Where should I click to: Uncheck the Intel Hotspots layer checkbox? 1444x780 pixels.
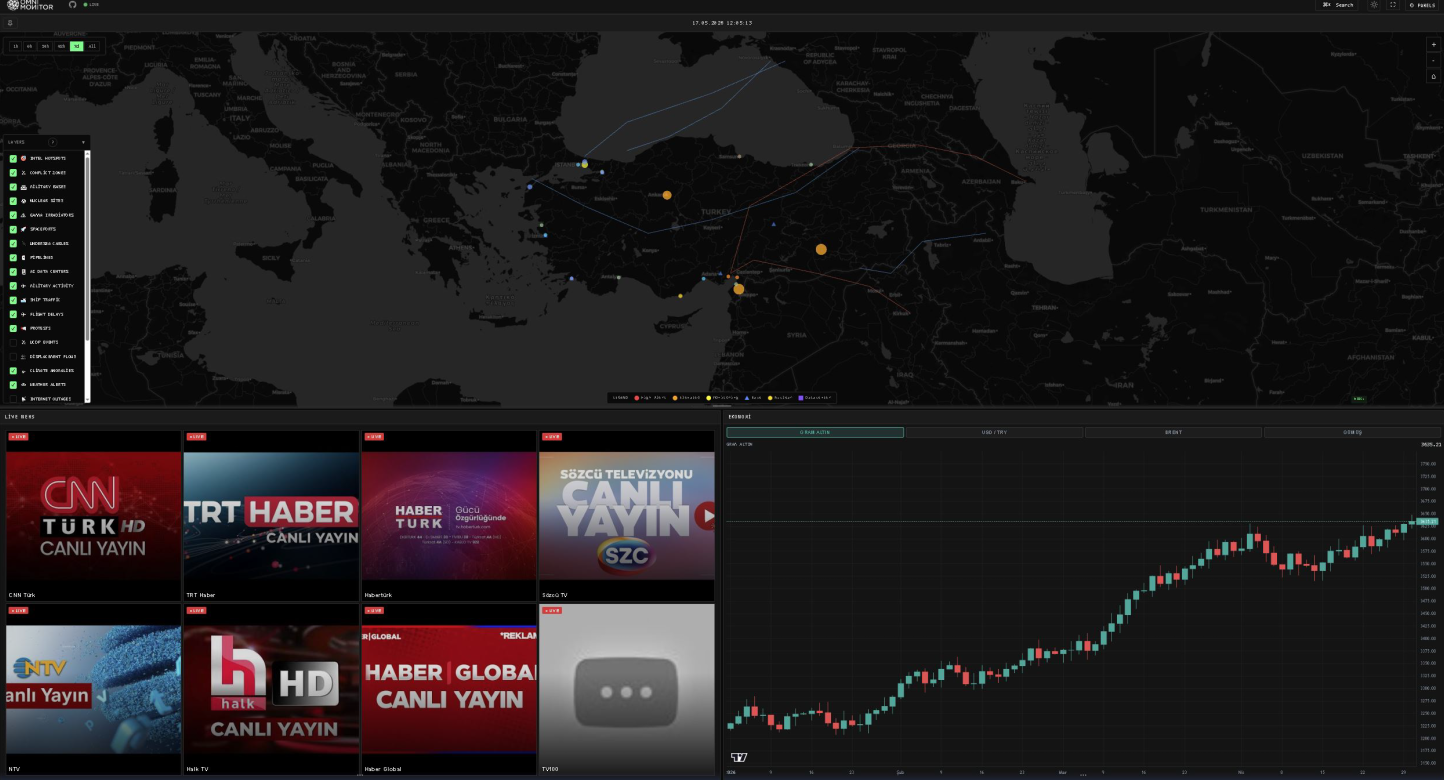13,159
